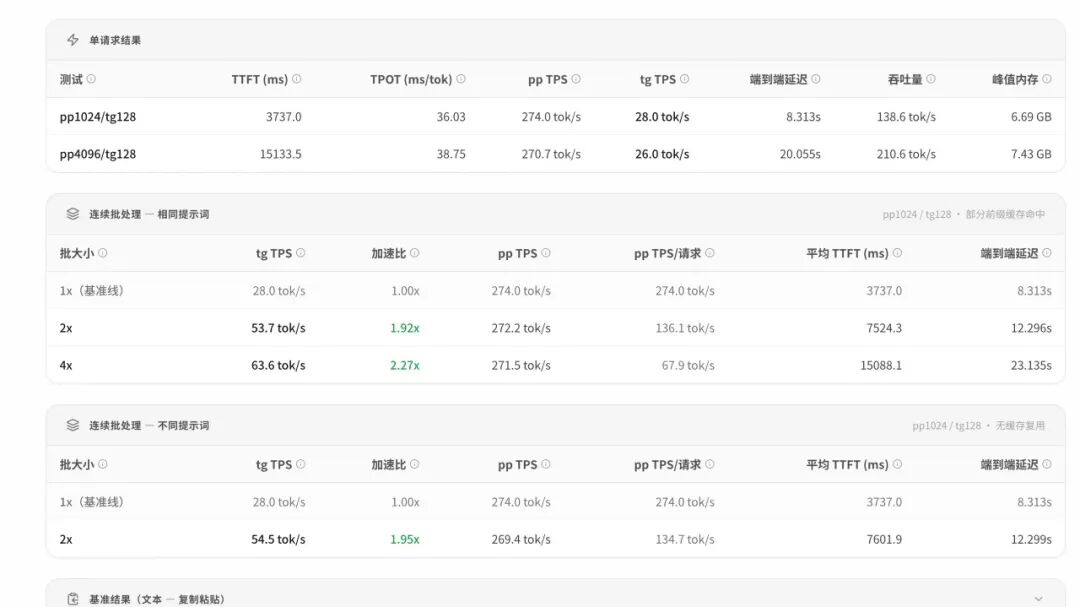Click info icon beside pp TPS in single-request table
Viewport: 1080px width, 607px height.
coord(576,79)
